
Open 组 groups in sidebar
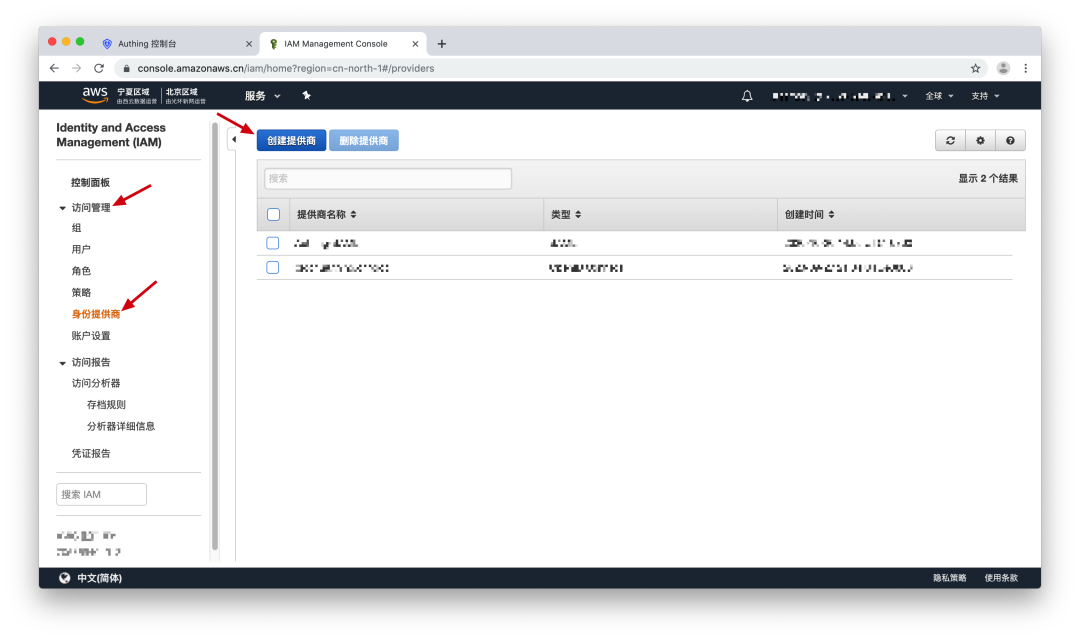(76, 227)
